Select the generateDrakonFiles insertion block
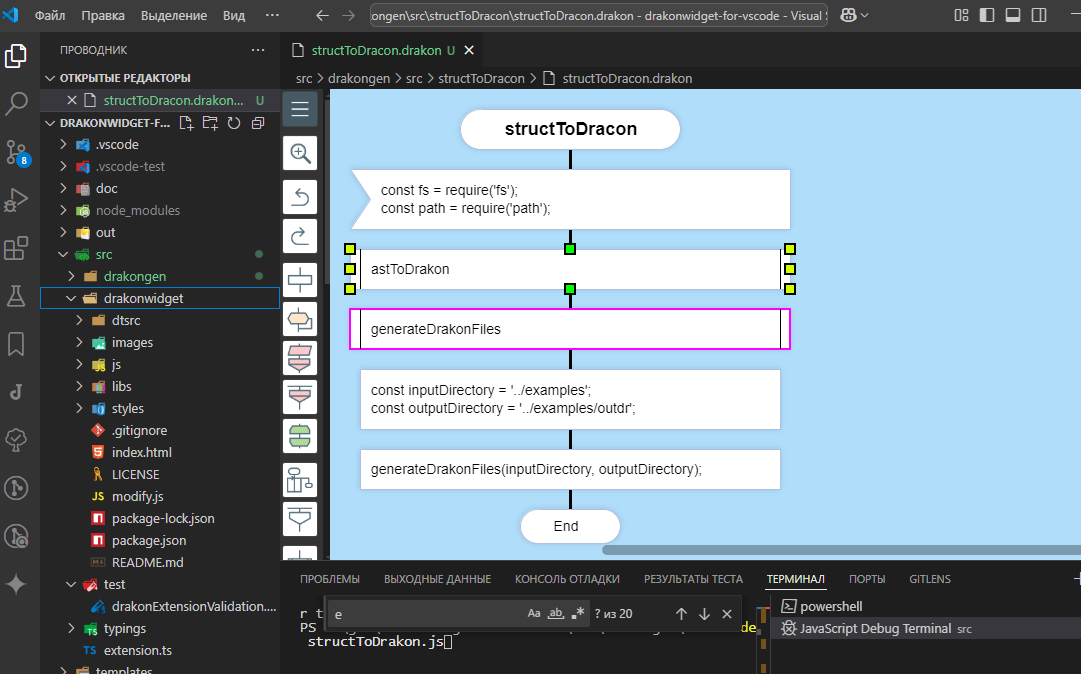Viewport: 1081px width, 674px height. [570, 329]
